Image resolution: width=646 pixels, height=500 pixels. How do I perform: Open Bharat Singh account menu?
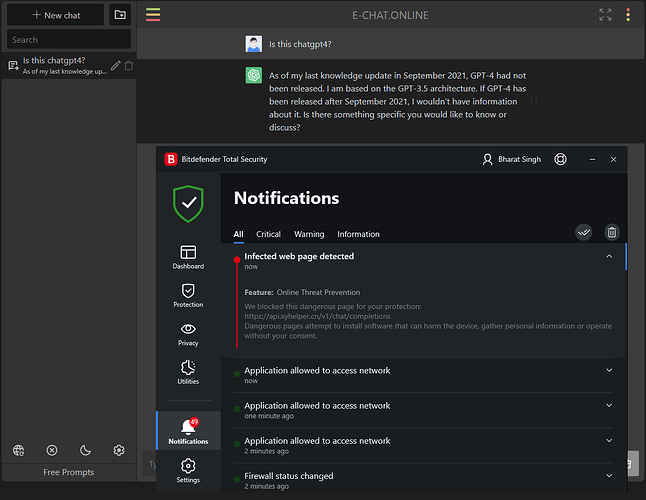point(511,159)
